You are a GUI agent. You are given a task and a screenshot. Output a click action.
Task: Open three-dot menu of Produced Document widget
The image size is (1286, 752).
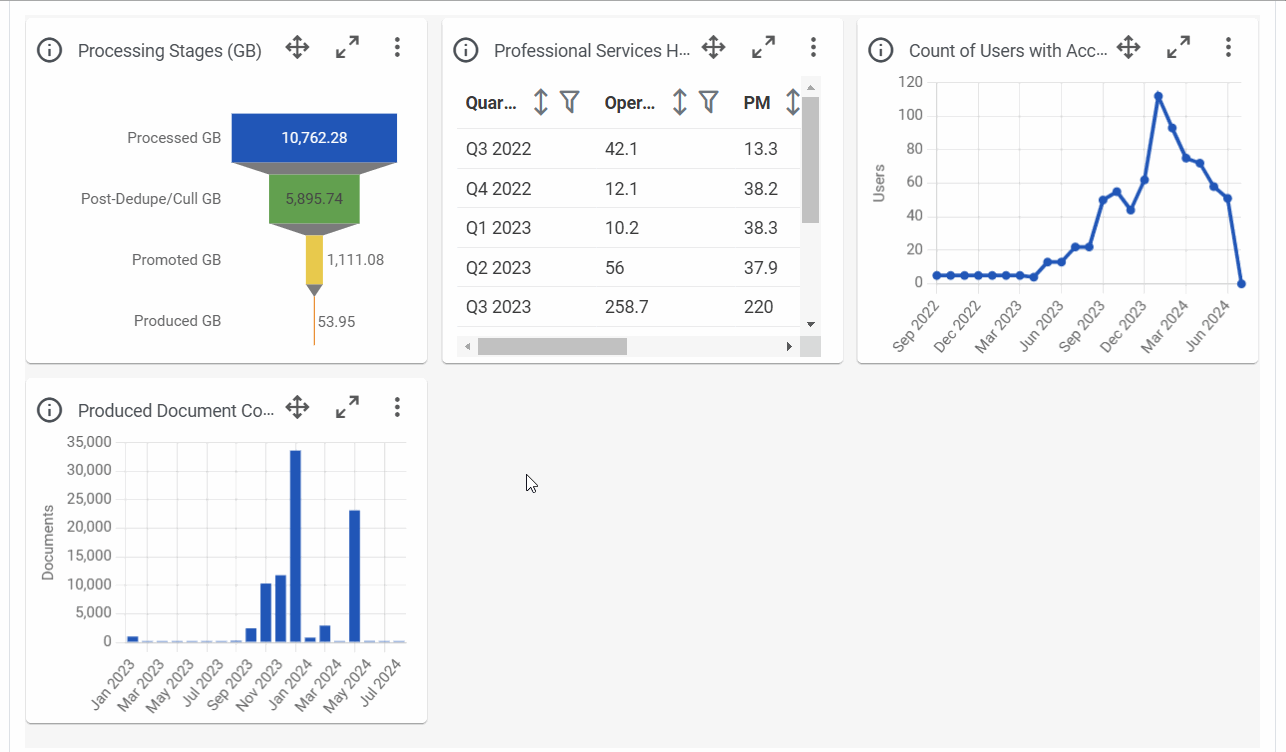tap(397, 407)
